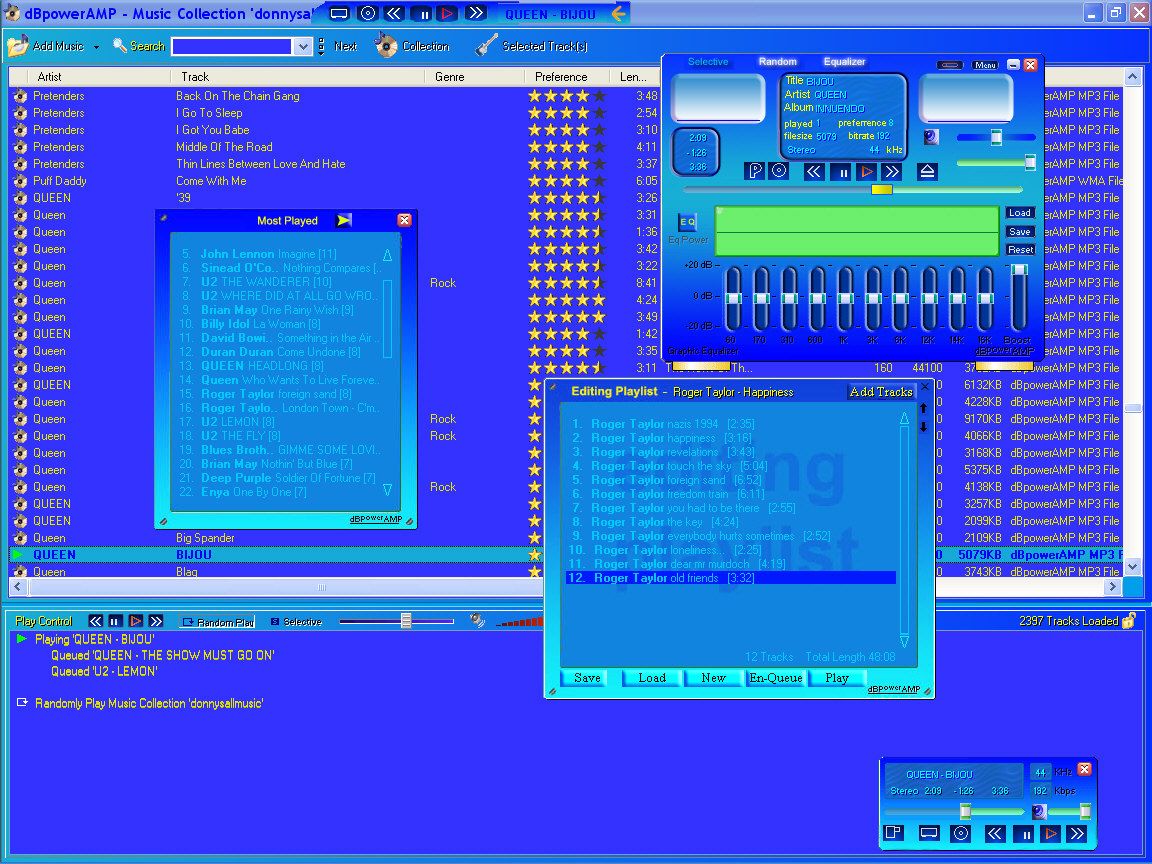Screen dimensions: 1152x864
Task: Open Collection via the disc icon
Action: pos(386,46)
